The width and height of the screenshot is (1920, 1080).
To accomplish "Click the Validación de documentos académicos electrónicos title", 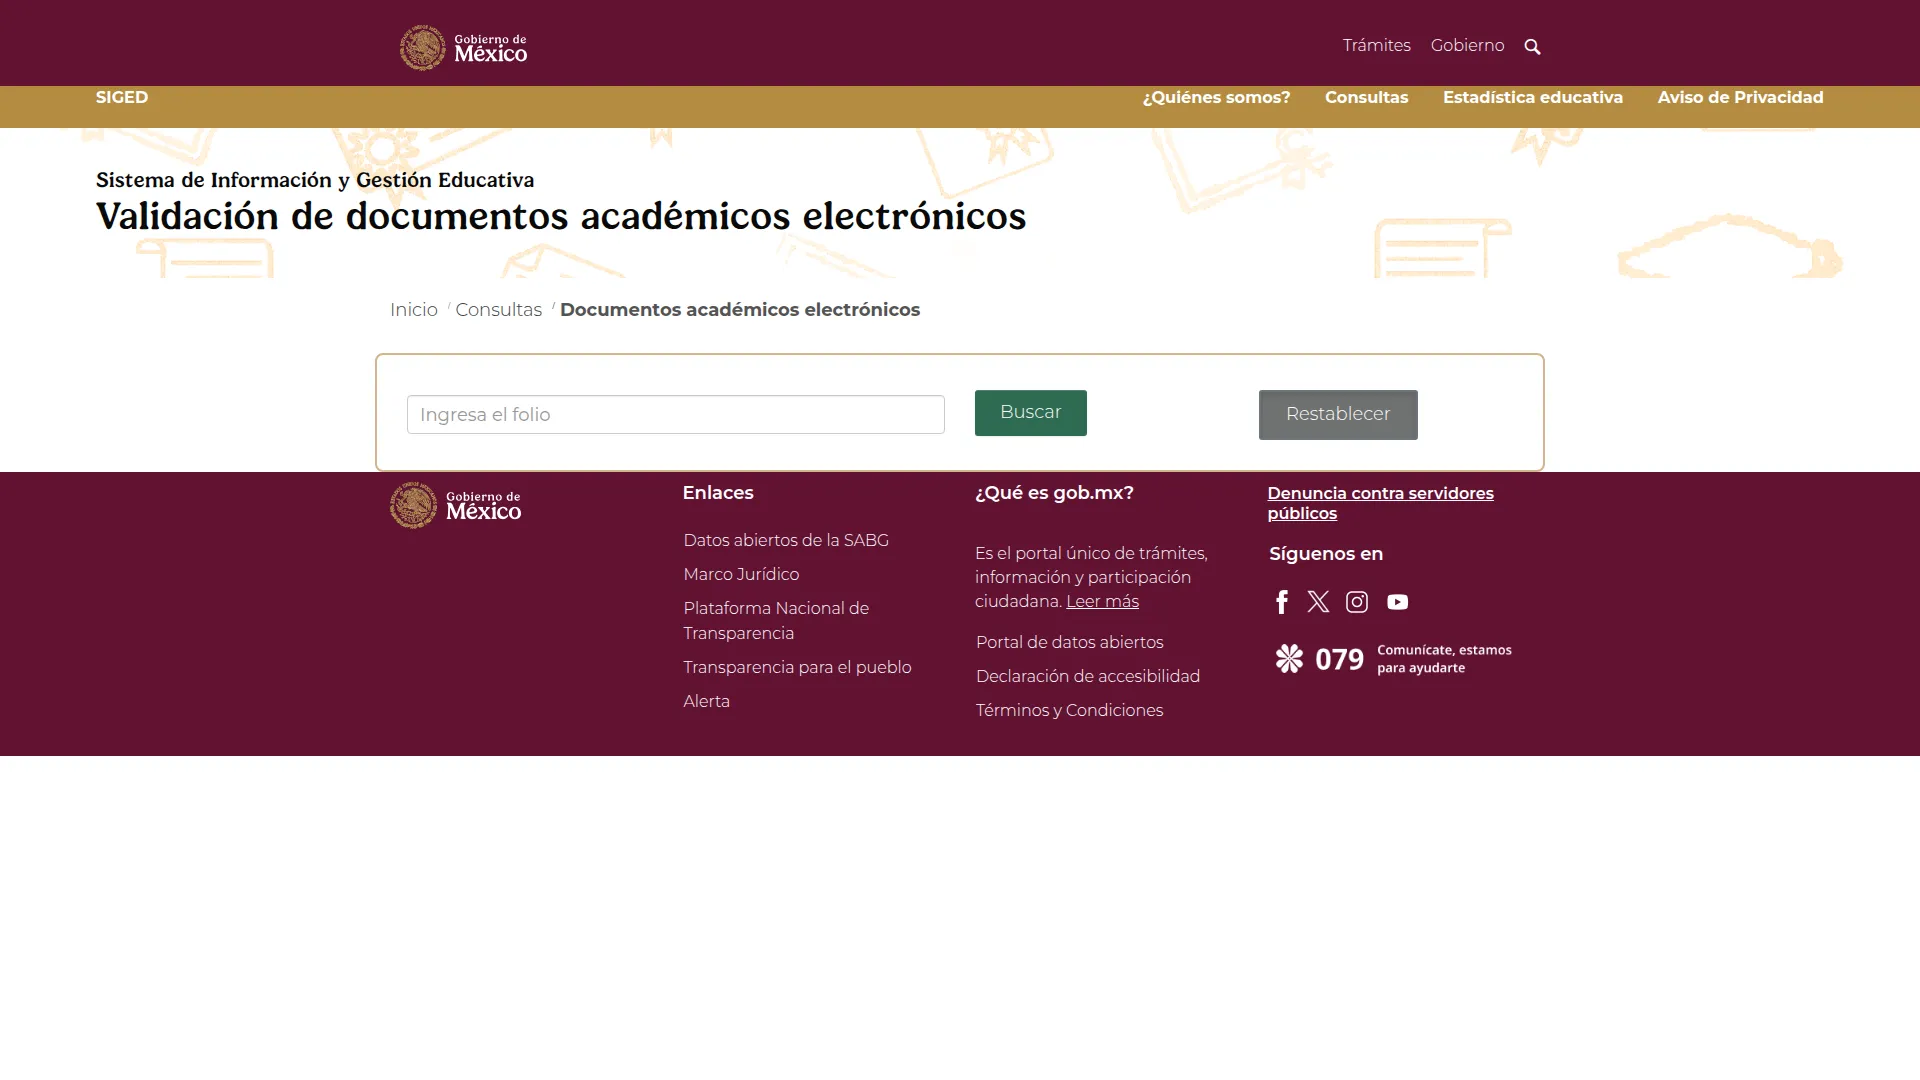I will point(561,216).
